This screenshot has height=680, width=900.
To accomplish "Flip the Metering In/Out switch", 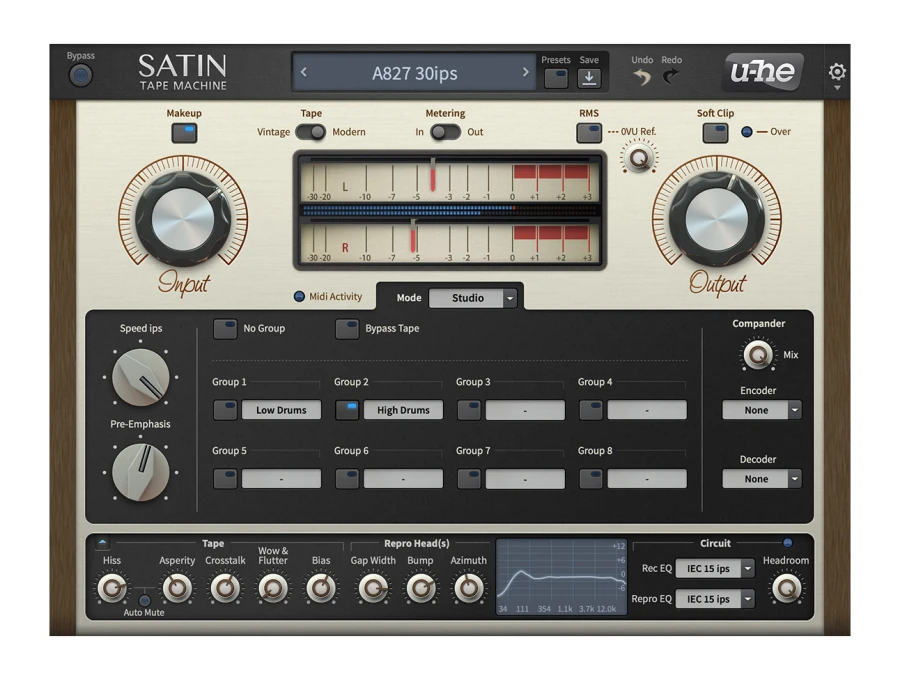I will point(445,132).
